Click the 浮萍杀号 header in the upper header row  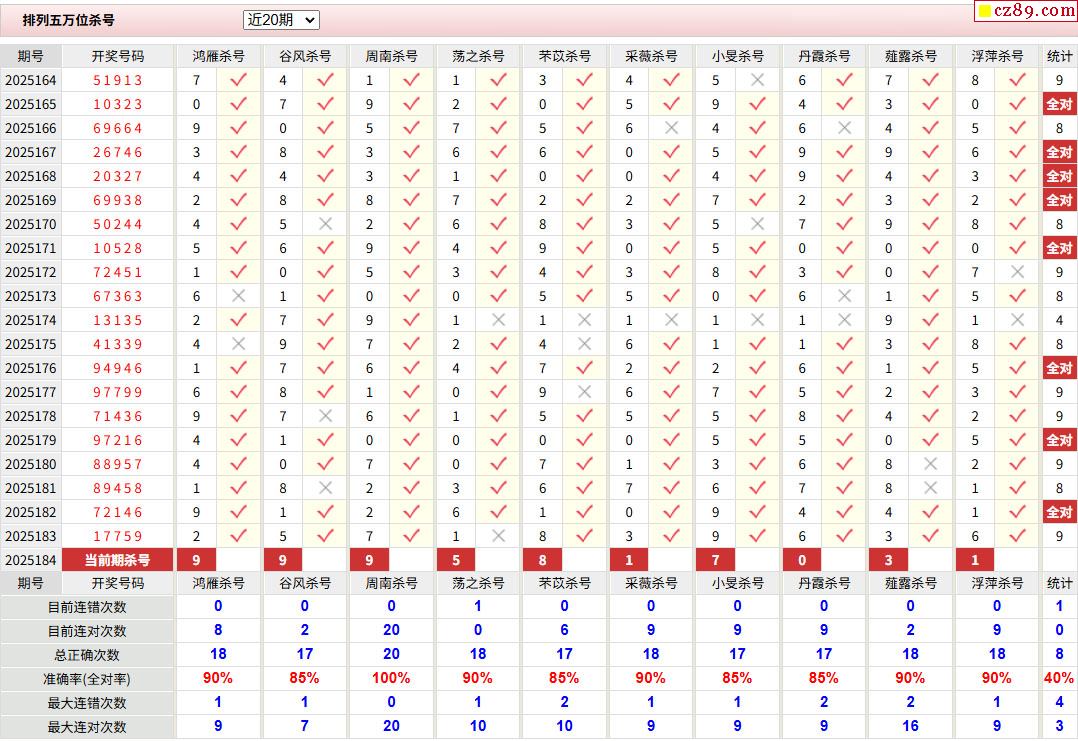click(997, 56)
